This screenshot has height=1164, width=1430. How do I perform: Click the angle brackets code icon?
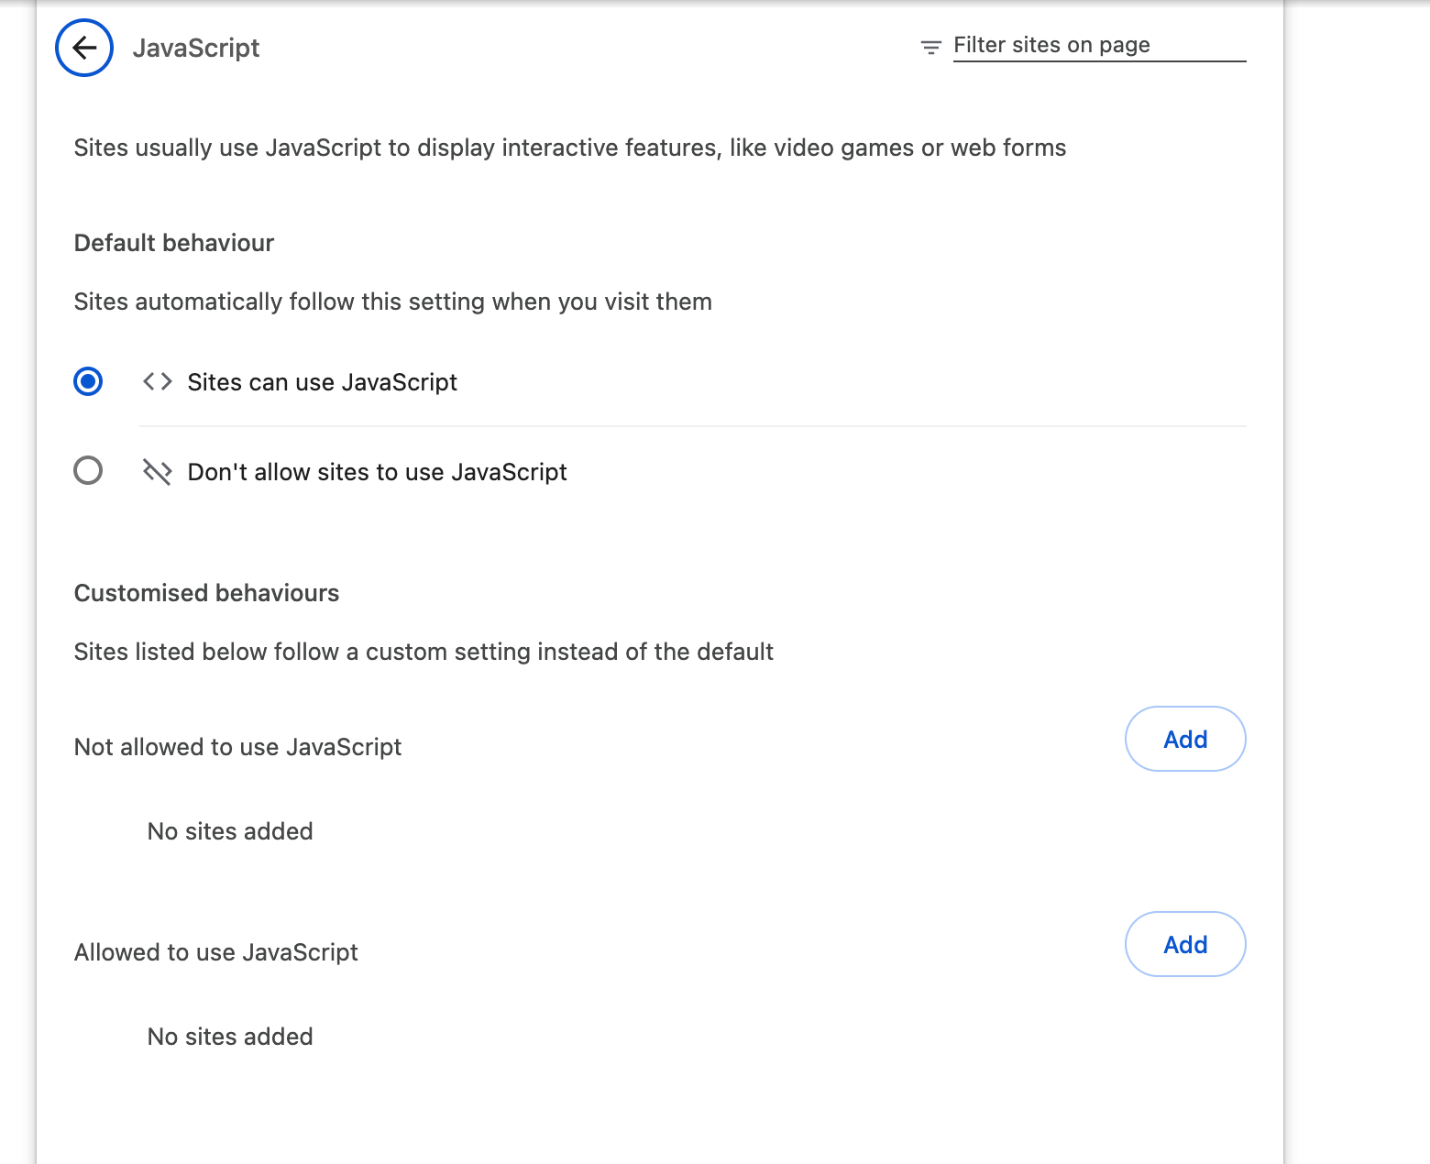(x=157, y=382)
